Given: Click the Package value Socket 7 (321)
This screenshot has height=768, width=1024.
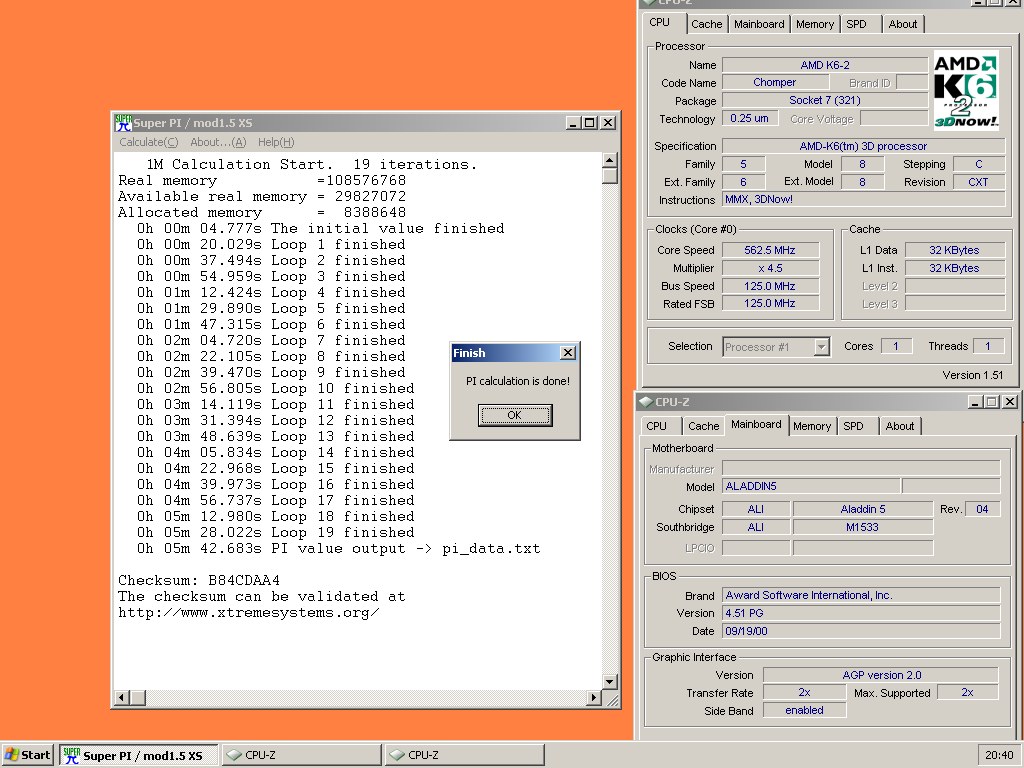Looking at the screenshot, I should pos(825,101).
